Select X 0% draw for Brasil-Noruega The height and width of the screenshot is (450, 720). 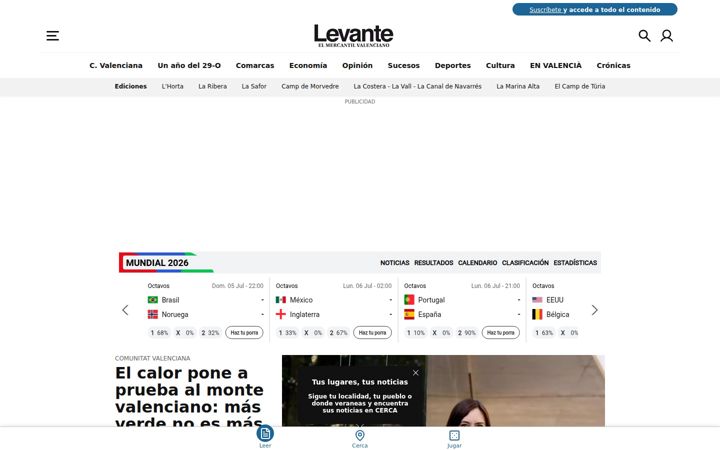click(x=185, y=332)
